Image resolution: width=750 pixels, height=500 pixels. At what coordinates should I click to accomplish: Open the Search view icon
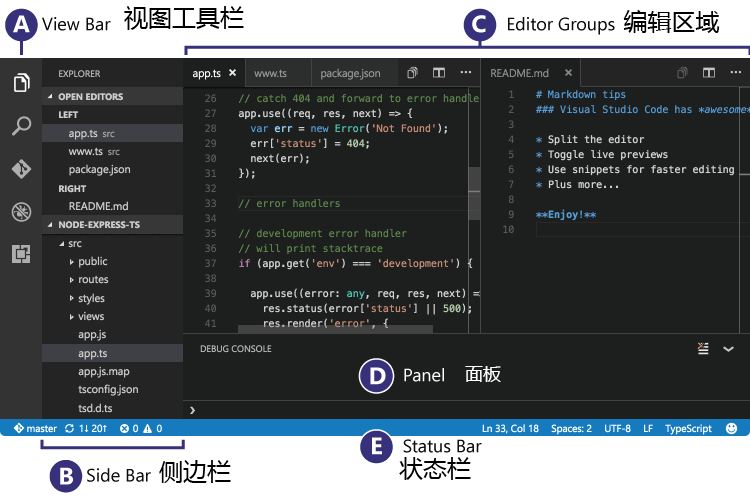coord(21,126)
